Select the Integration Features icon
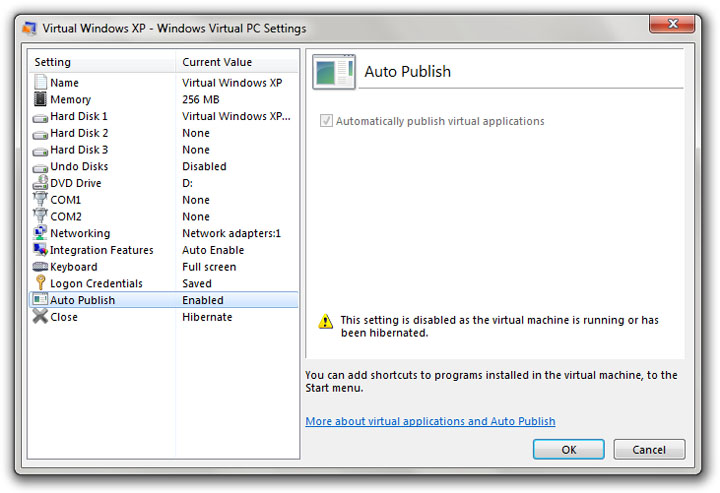 pyautogui.click(x=40, y=250)
